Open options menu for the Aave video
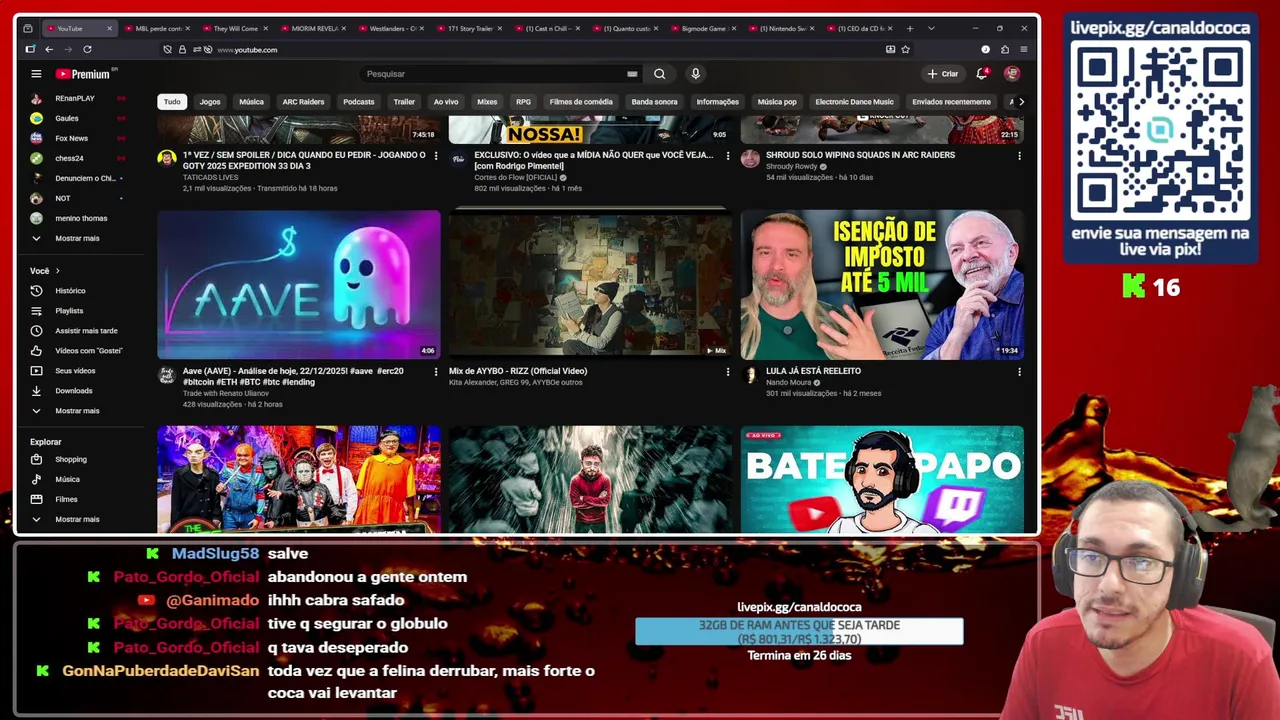This screenshot has height=720, width=1280. point(436,372)
